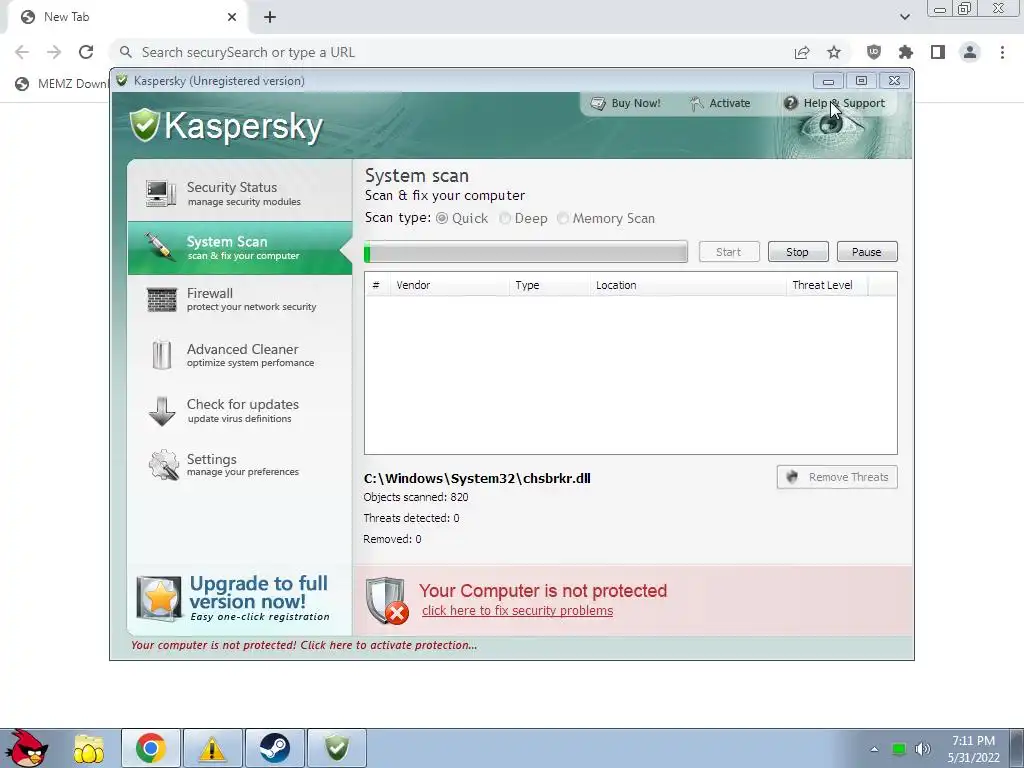Bookmark this tab with star icon
1024x768 pixels.
point(834,52)
